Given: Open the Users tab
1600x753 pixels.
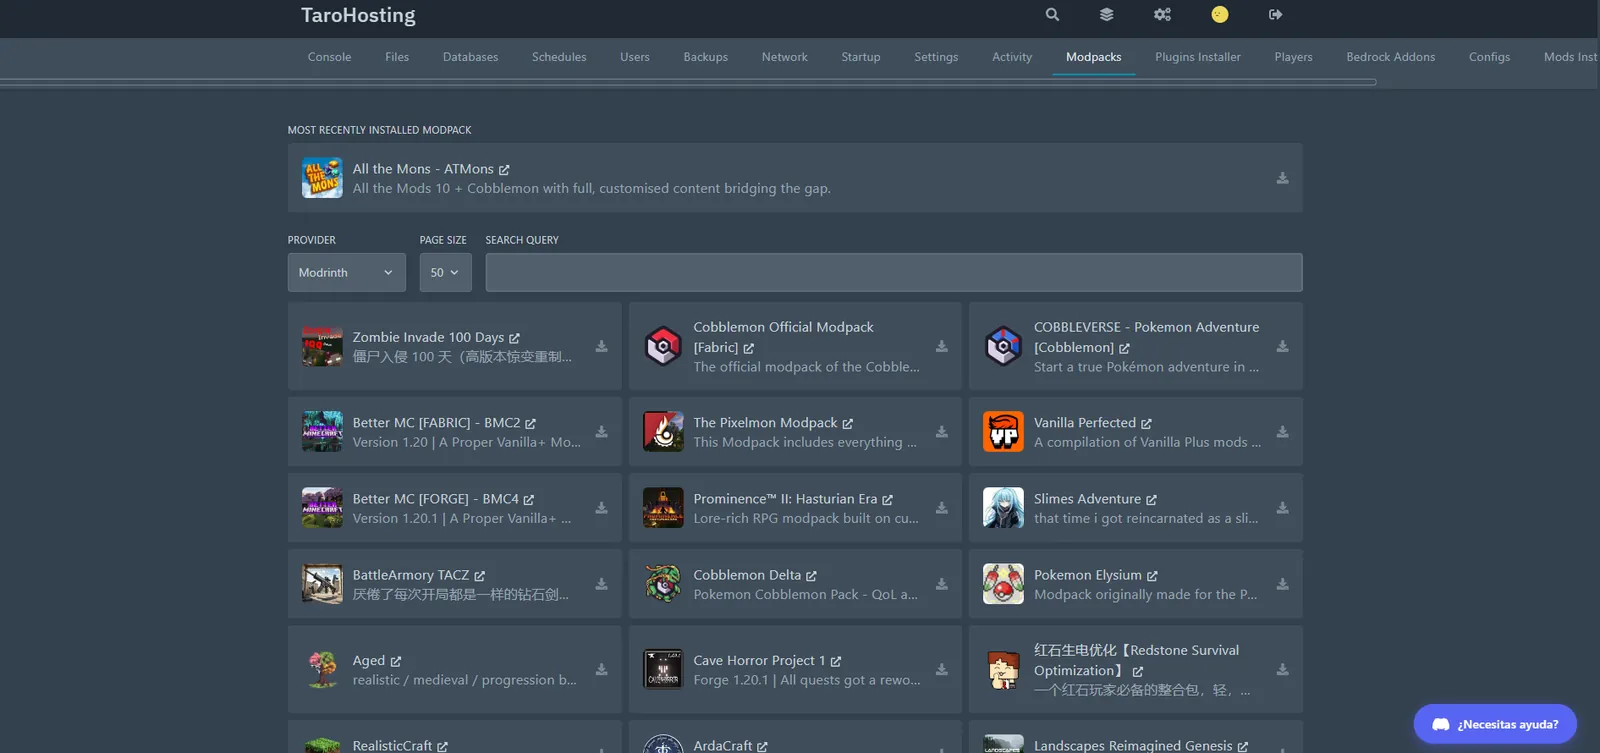Looking at the screenshot, I should (x=634, y=57).
